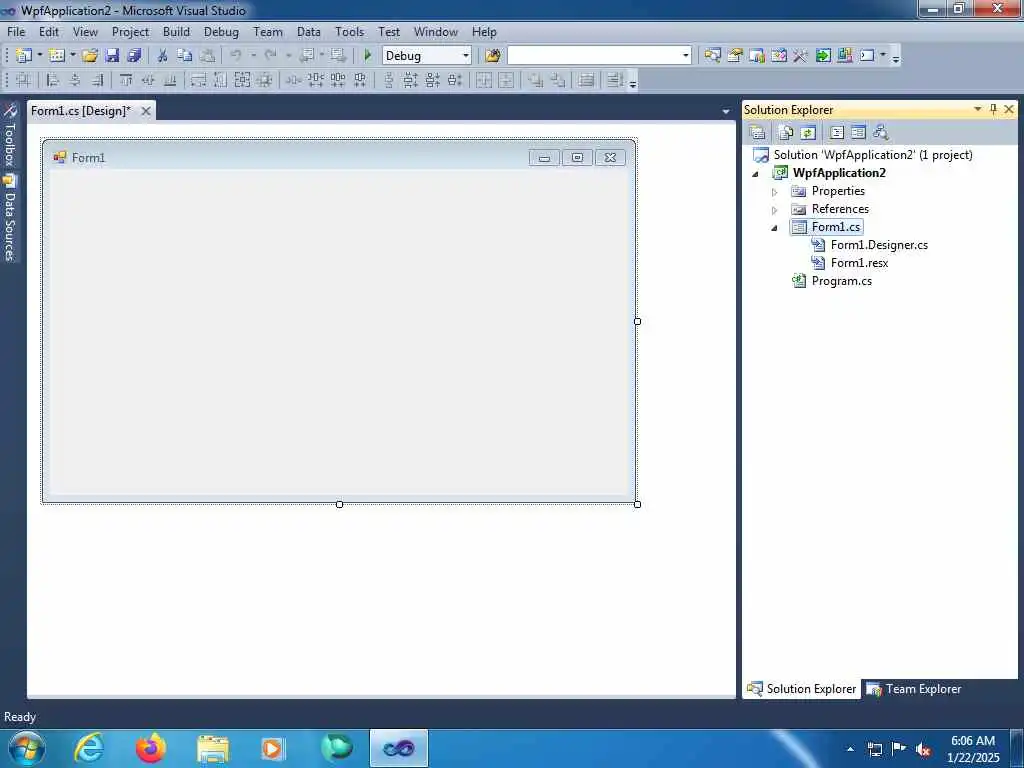The height and width of the screenshot is (768, 1024).
Task: Select Form1.Designer.cs in Solution Explorer
Action: point(879,245)
